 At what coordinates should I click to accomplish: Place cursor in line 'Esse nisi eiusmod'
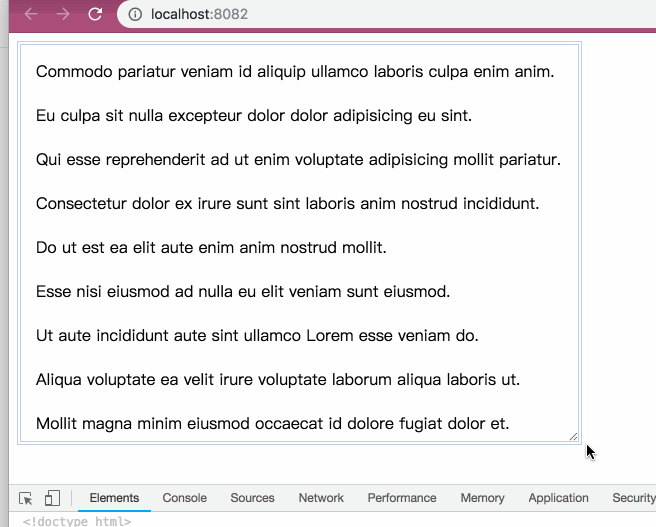tap(243, 292)
